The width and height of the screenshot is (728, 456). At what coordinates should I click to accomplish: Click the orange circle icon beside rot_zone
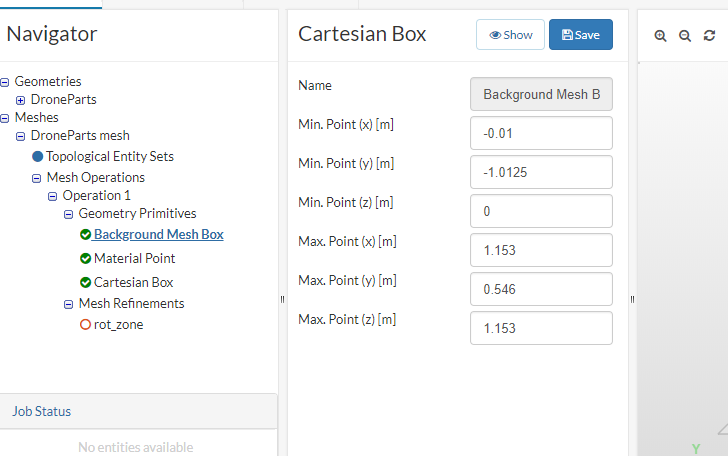(x=85, y=325)
